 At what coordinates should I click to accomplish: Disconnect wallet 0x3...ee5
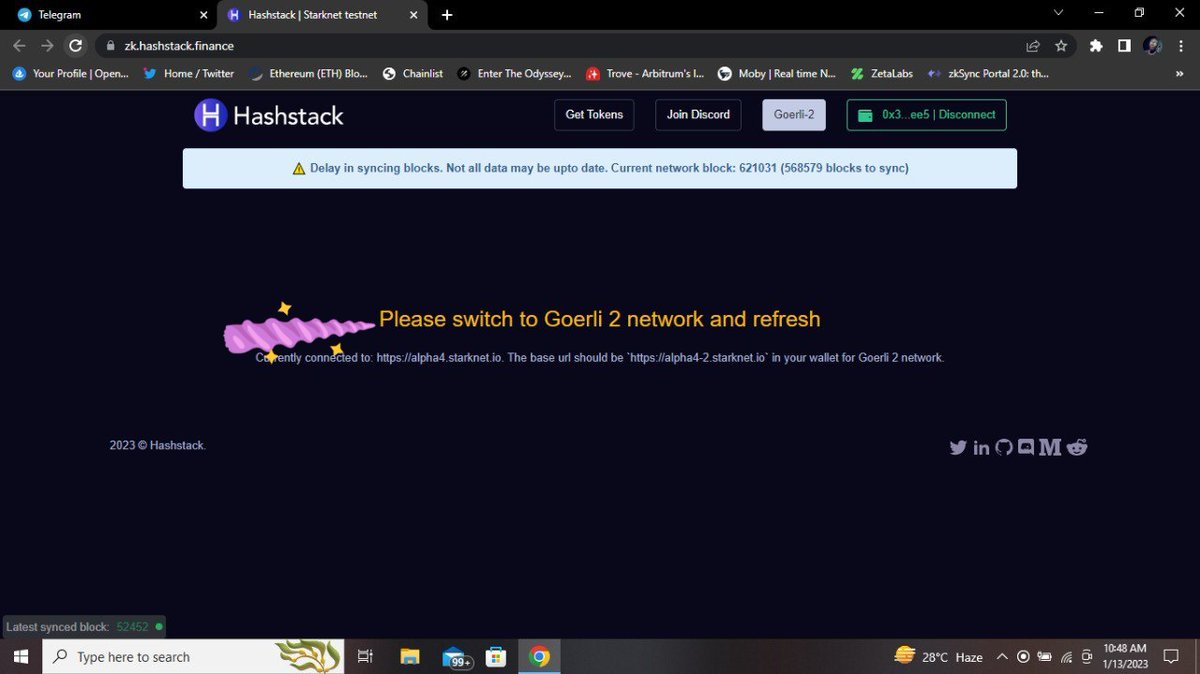pos(926,115)
